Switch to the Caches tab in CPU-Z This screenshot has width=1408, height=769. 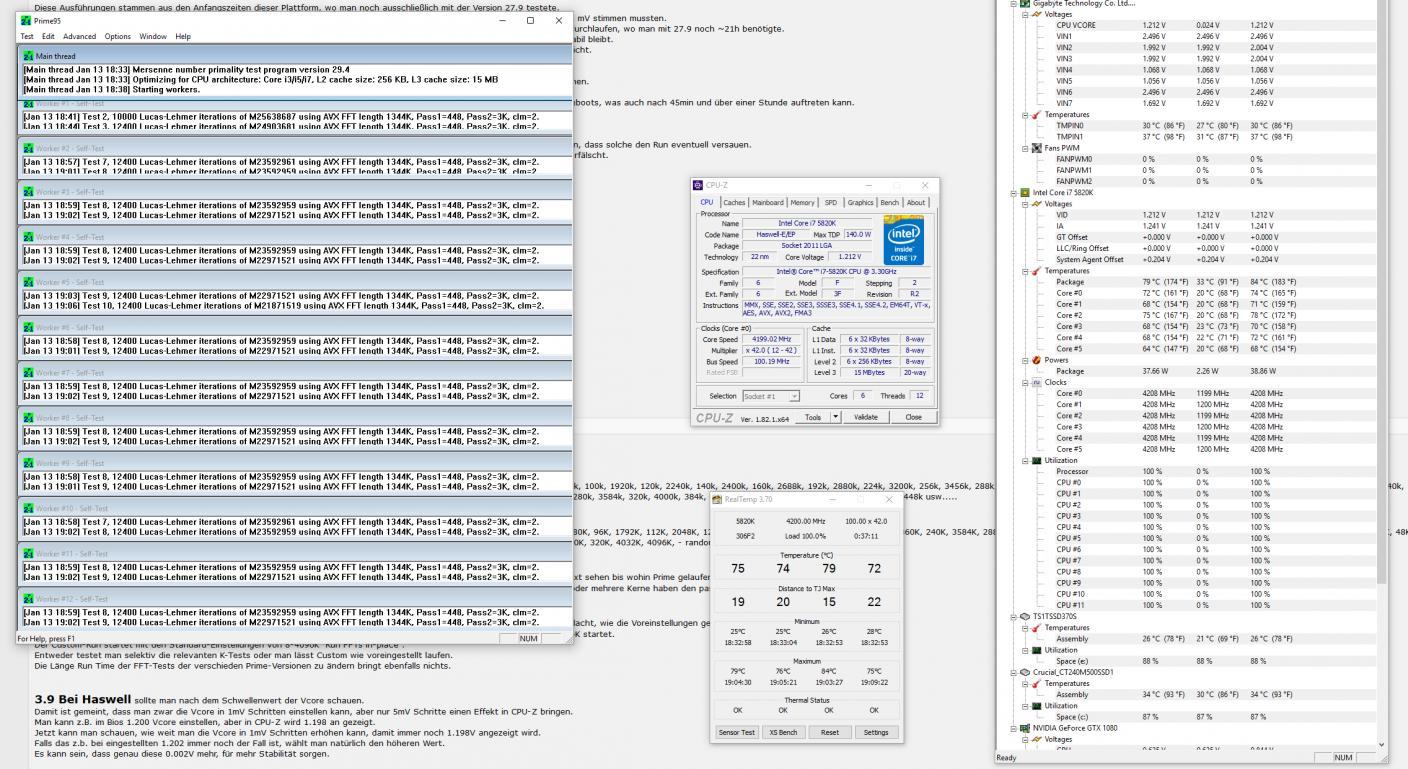(x=735, y=202)
